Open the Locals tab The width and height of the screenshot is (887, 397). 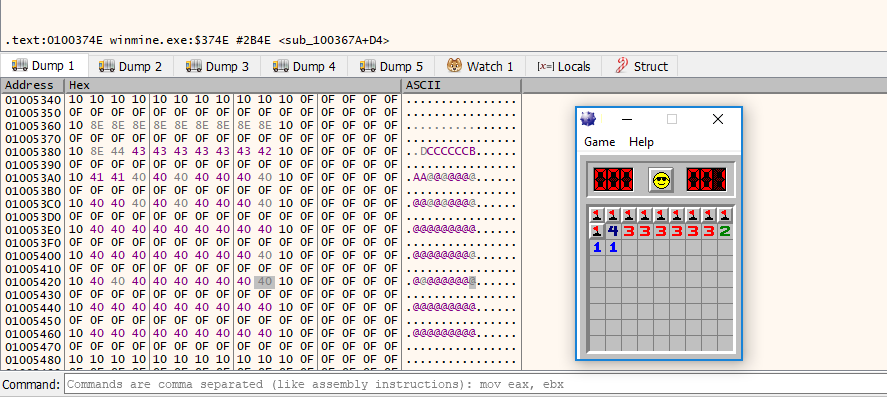coord(563,66)
